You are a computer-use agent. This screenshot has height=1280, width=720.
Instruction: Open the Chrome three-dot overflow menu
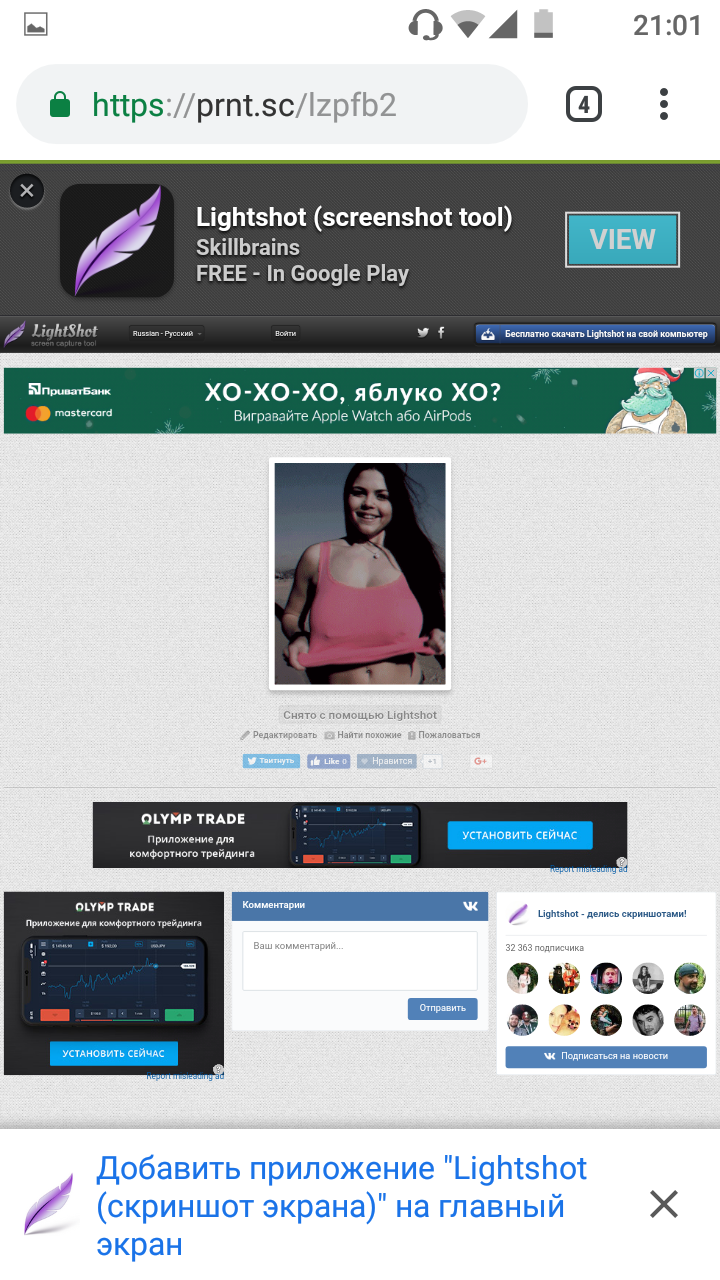tap(664, 104)
